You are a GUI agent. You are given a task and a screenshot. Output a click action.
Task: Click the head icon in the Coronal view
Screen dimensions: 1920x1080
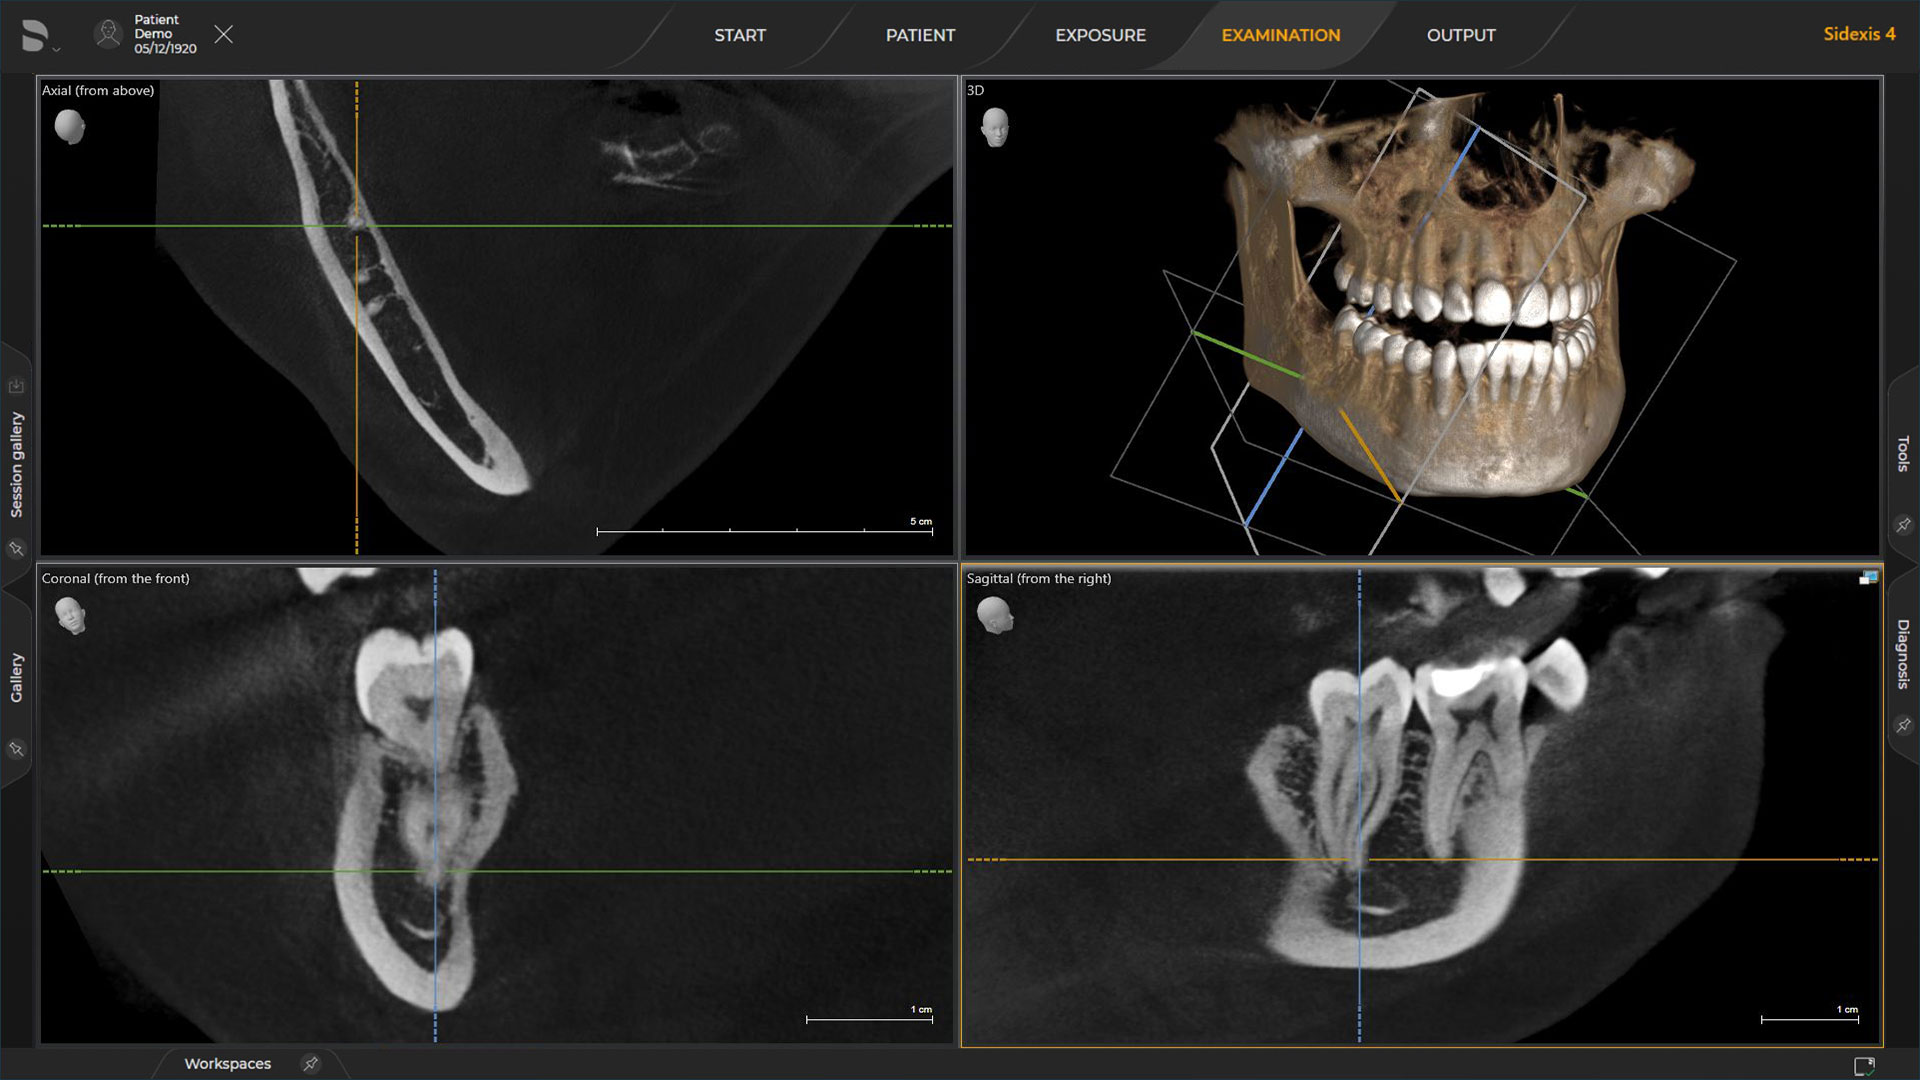pyautogui.click(x=70, y=616)
